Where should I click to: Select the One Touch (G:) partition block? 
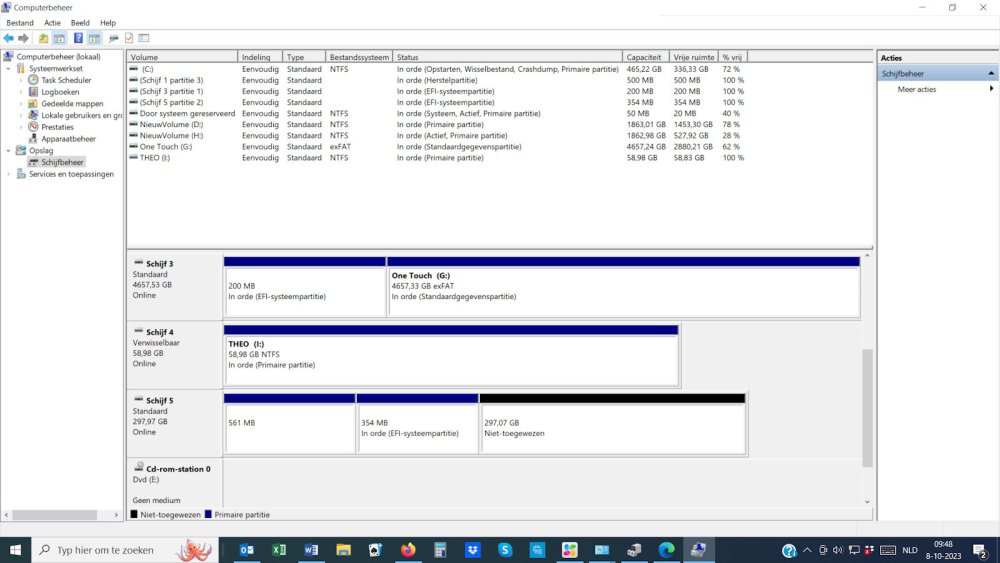[x=624, y=287]
